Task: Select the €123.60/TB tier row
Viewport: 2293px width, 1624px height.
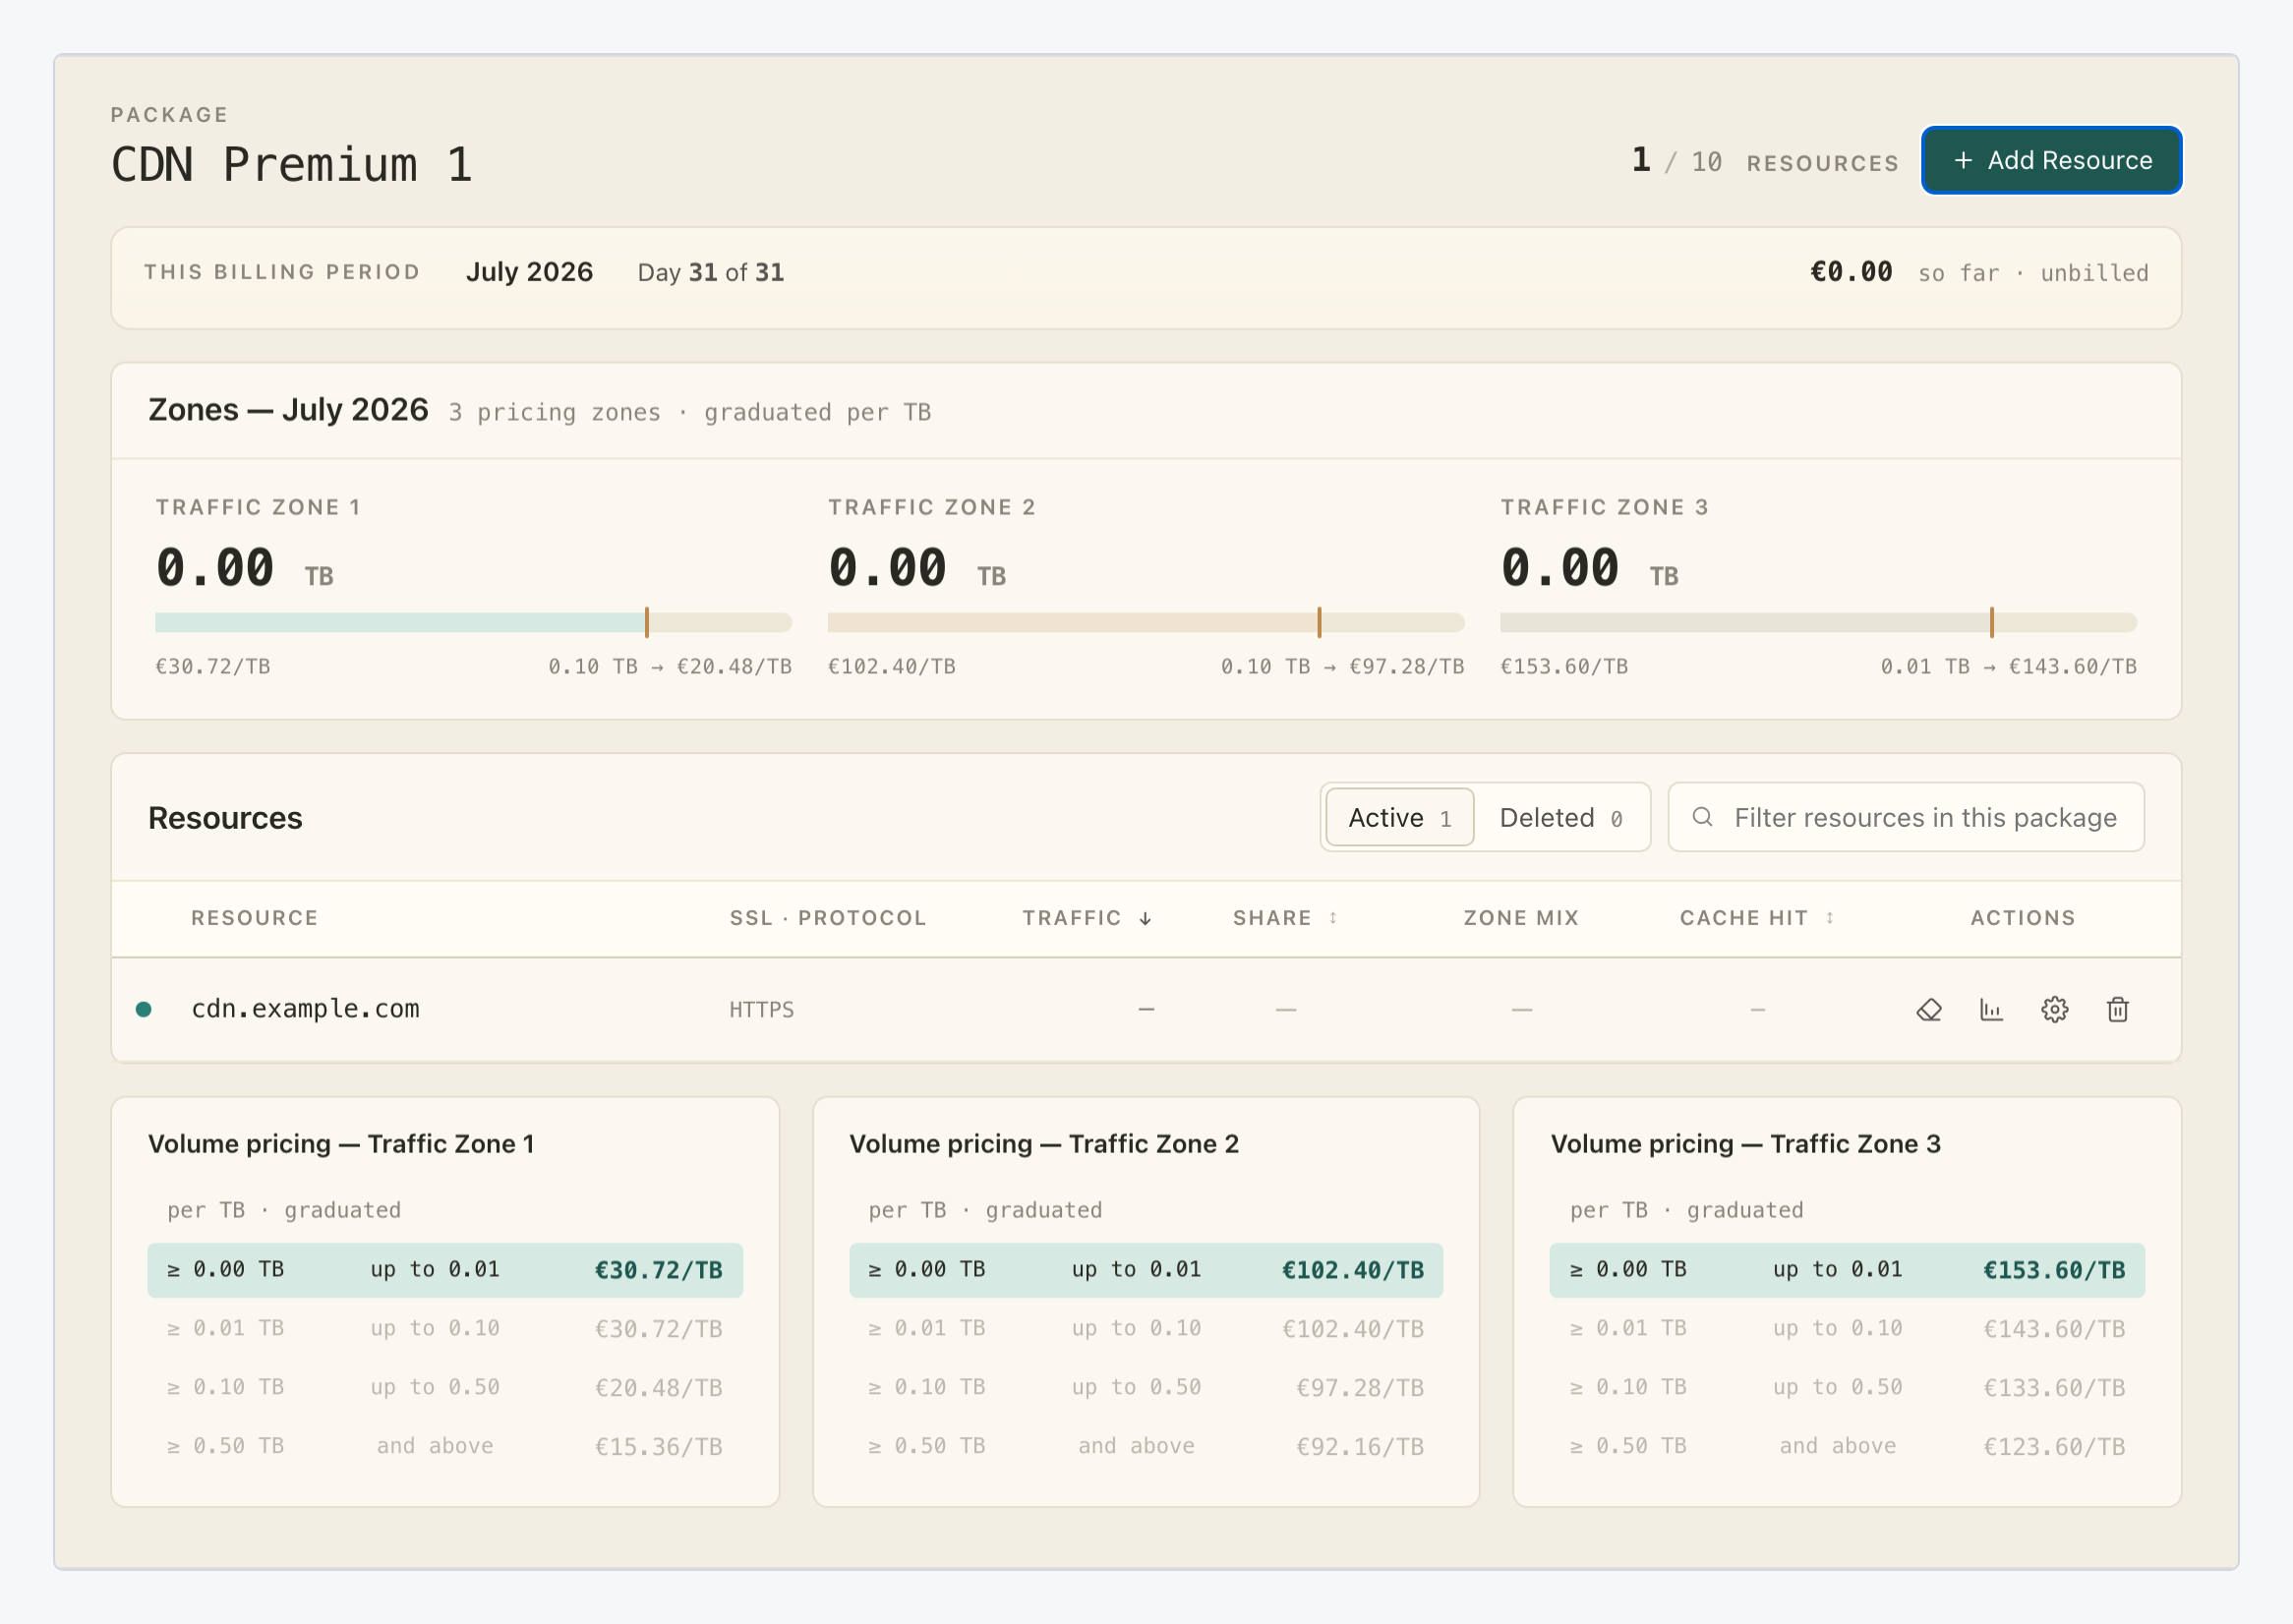Action: pos(1847,1446)
